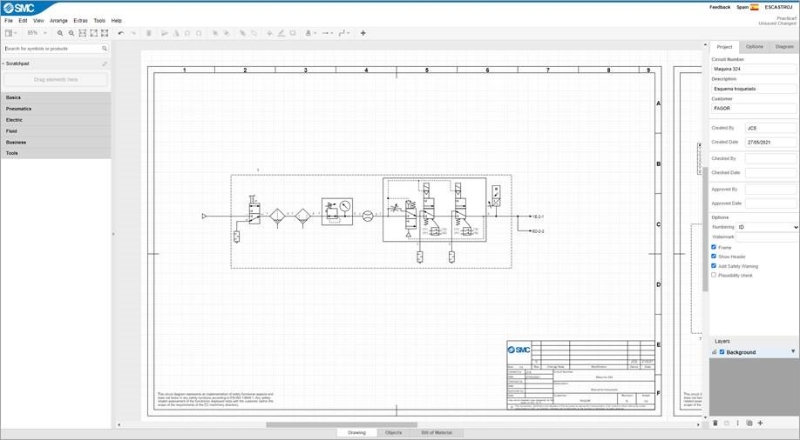
Task: Switch to the Options tab
Action: pos(755,47)
